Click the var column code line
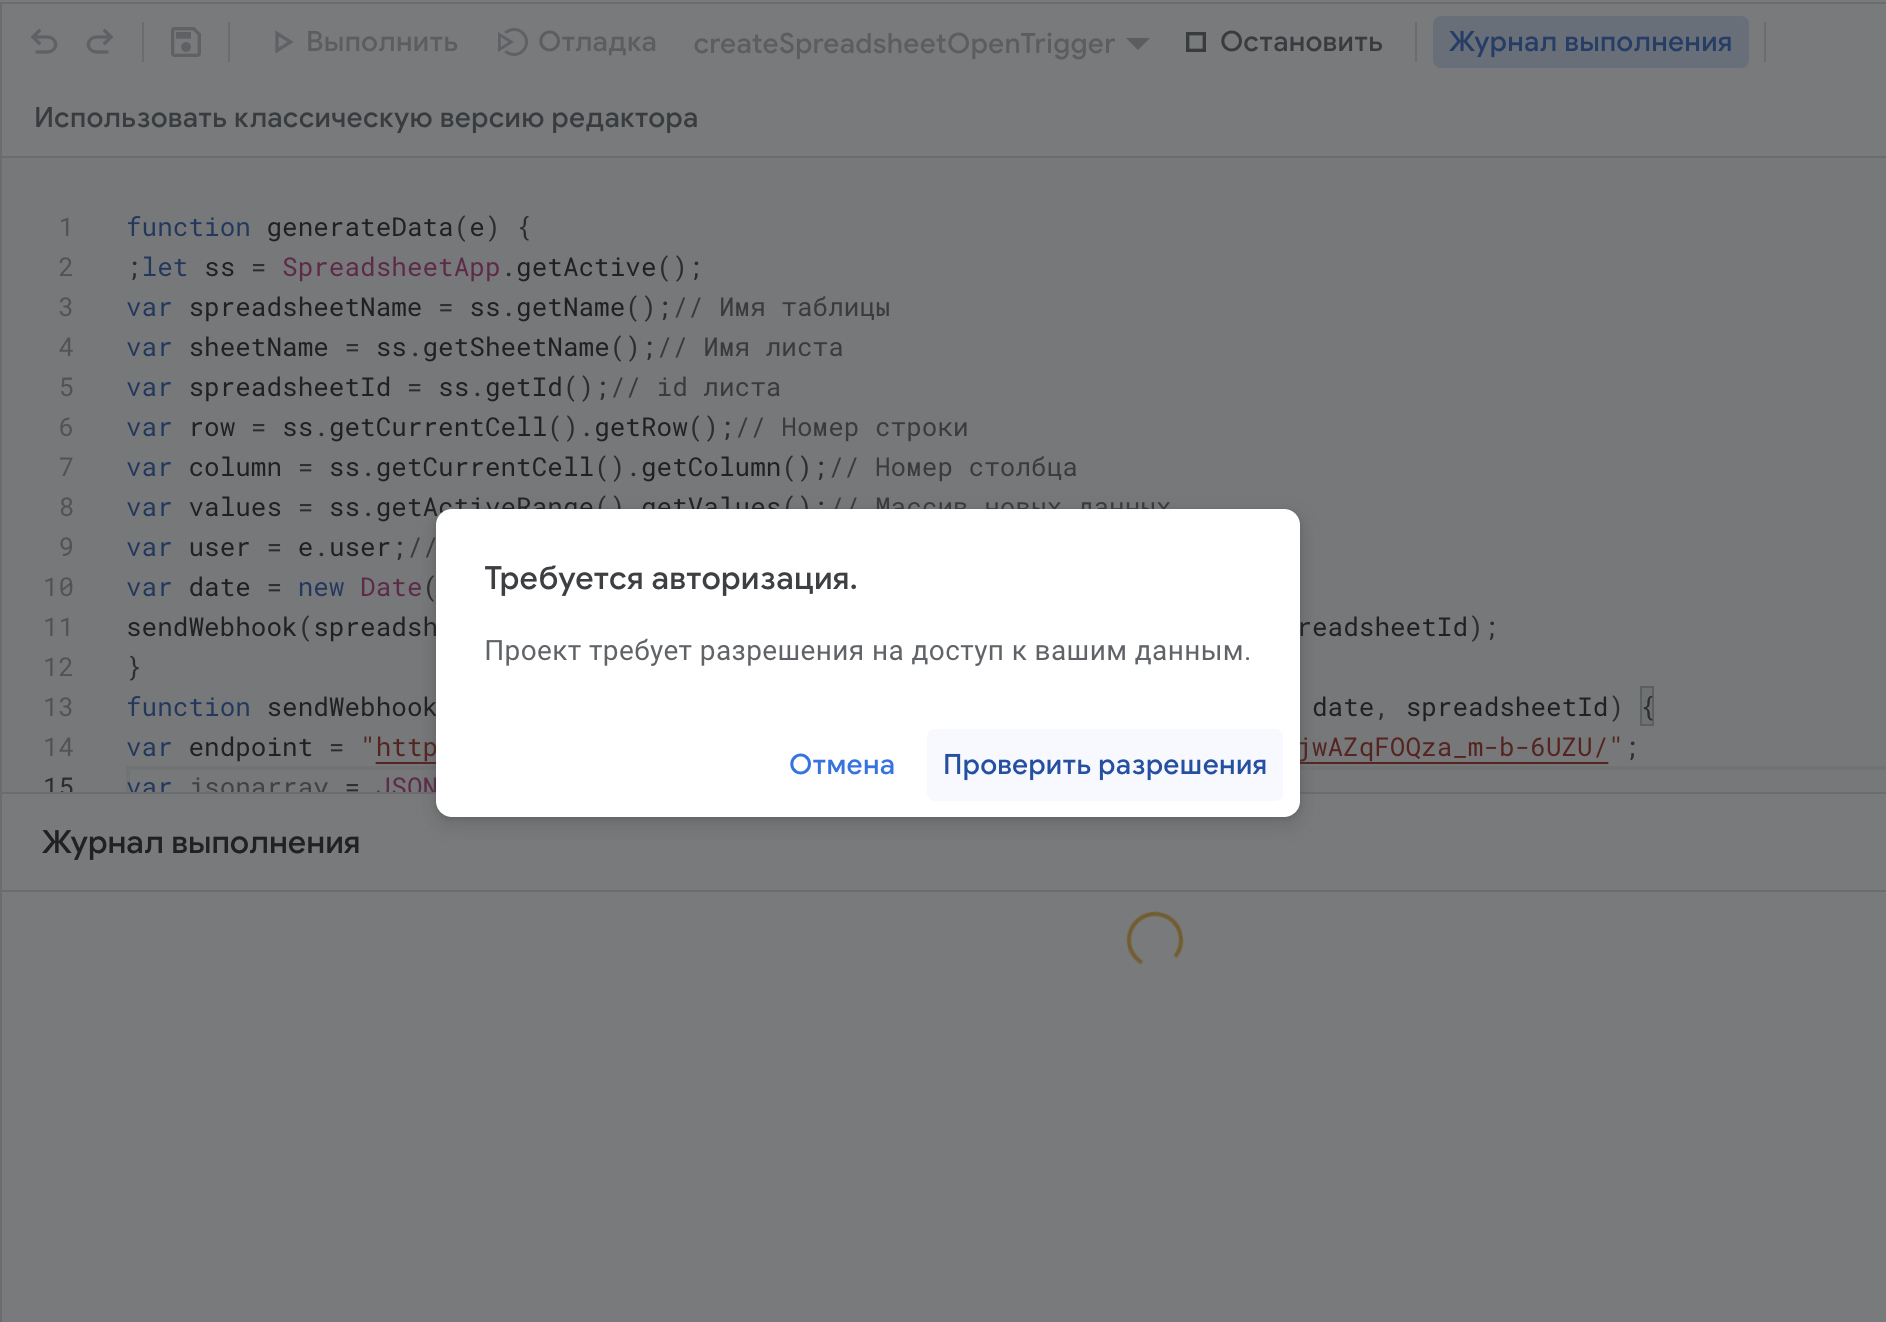Viewport: 1886px width, 1322px height. (x=601, y=468)
